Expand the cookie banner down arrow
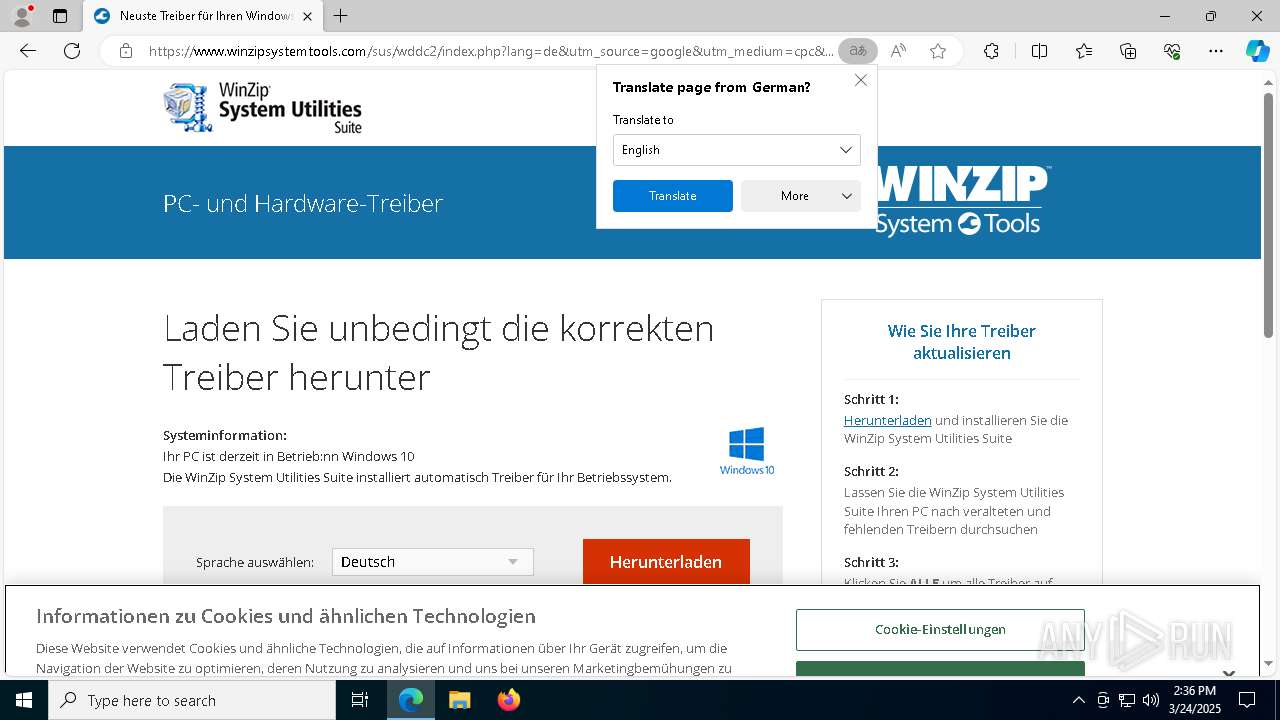The height and width of the screenshot is (720, 1280). [x=1229, y=674]
